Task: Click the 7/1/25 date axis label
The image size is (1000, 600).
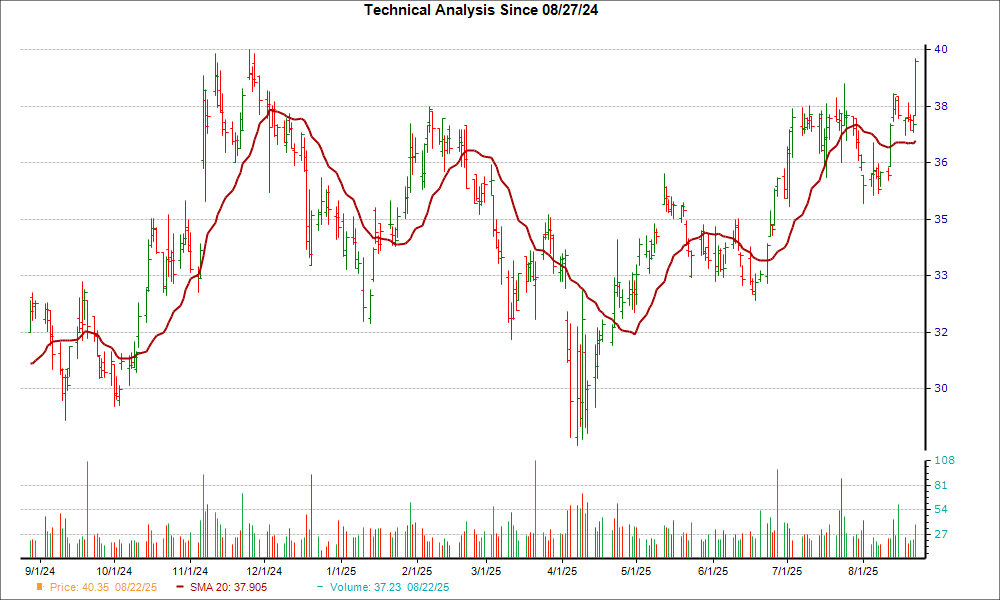Action: click(x=787, y=571)
